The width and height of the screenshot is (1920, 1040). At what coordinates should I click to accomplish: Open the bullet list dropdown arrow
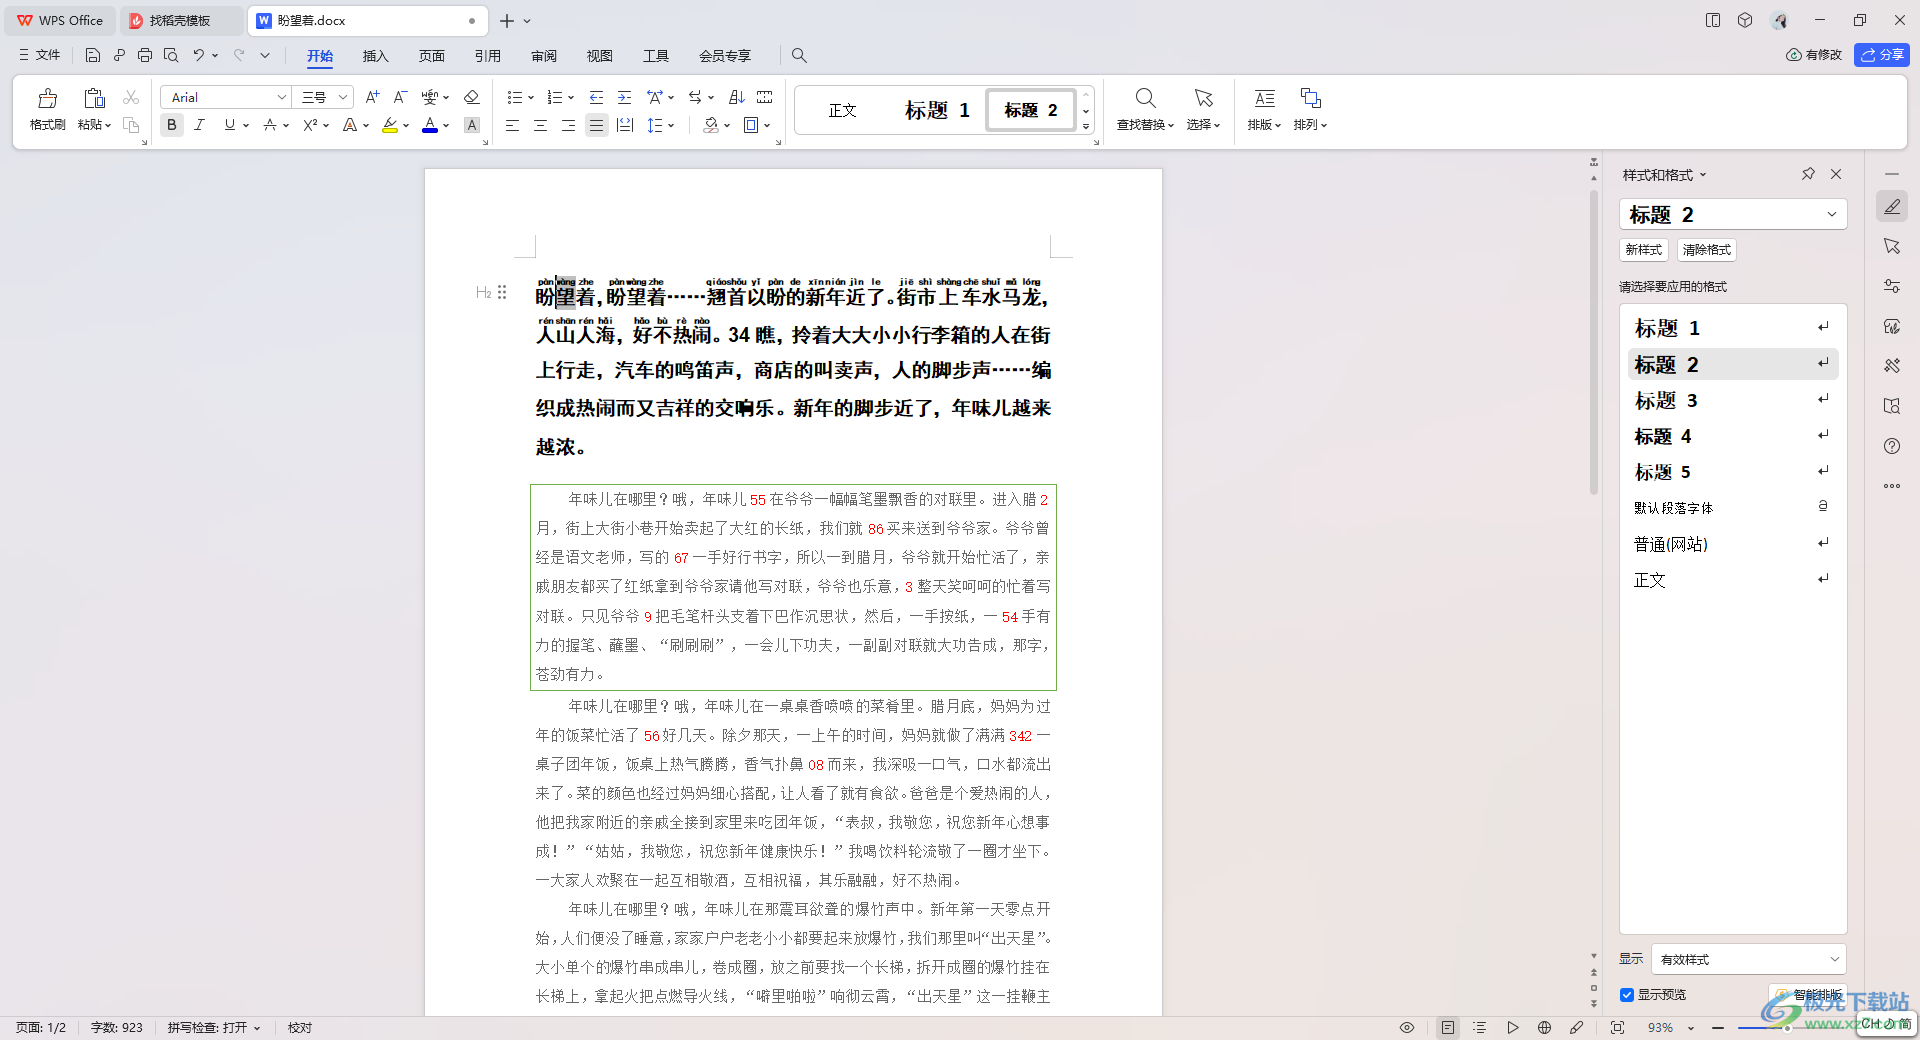pos(531,98)
